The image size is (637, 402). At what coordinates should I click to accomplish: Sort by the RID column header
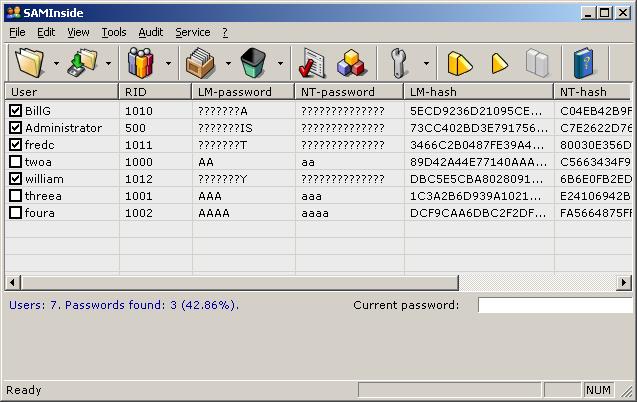coord(155,92)
